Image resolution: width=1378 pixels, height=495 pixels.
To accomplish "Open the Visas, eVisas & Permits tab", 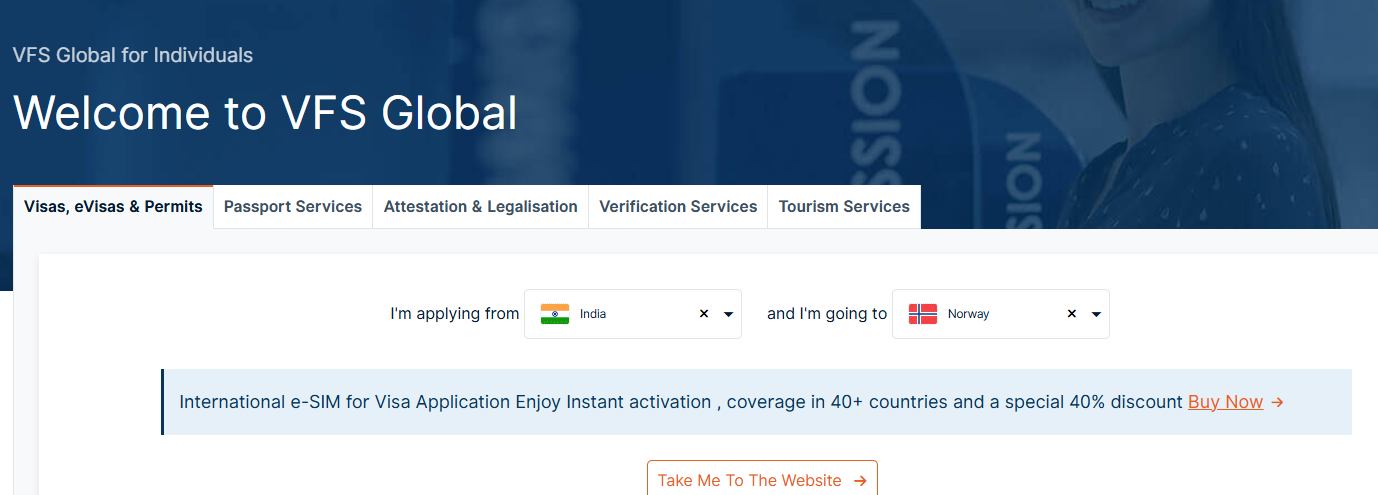I will tap(113, 207).
